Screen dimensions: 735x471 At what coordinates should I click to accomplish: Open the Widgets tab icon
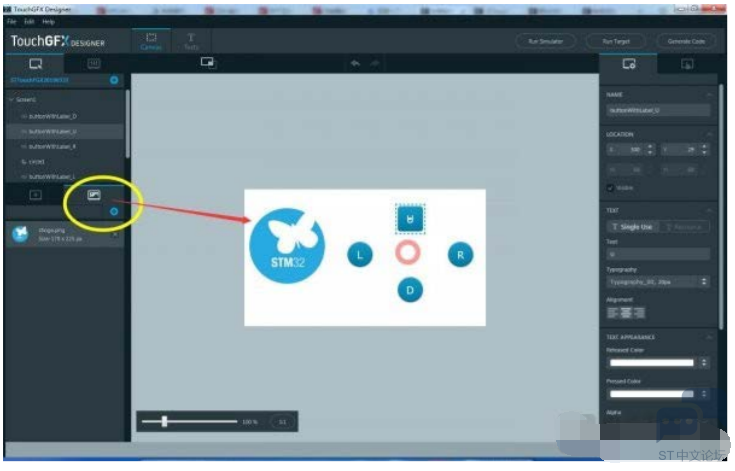coord(36,195)
